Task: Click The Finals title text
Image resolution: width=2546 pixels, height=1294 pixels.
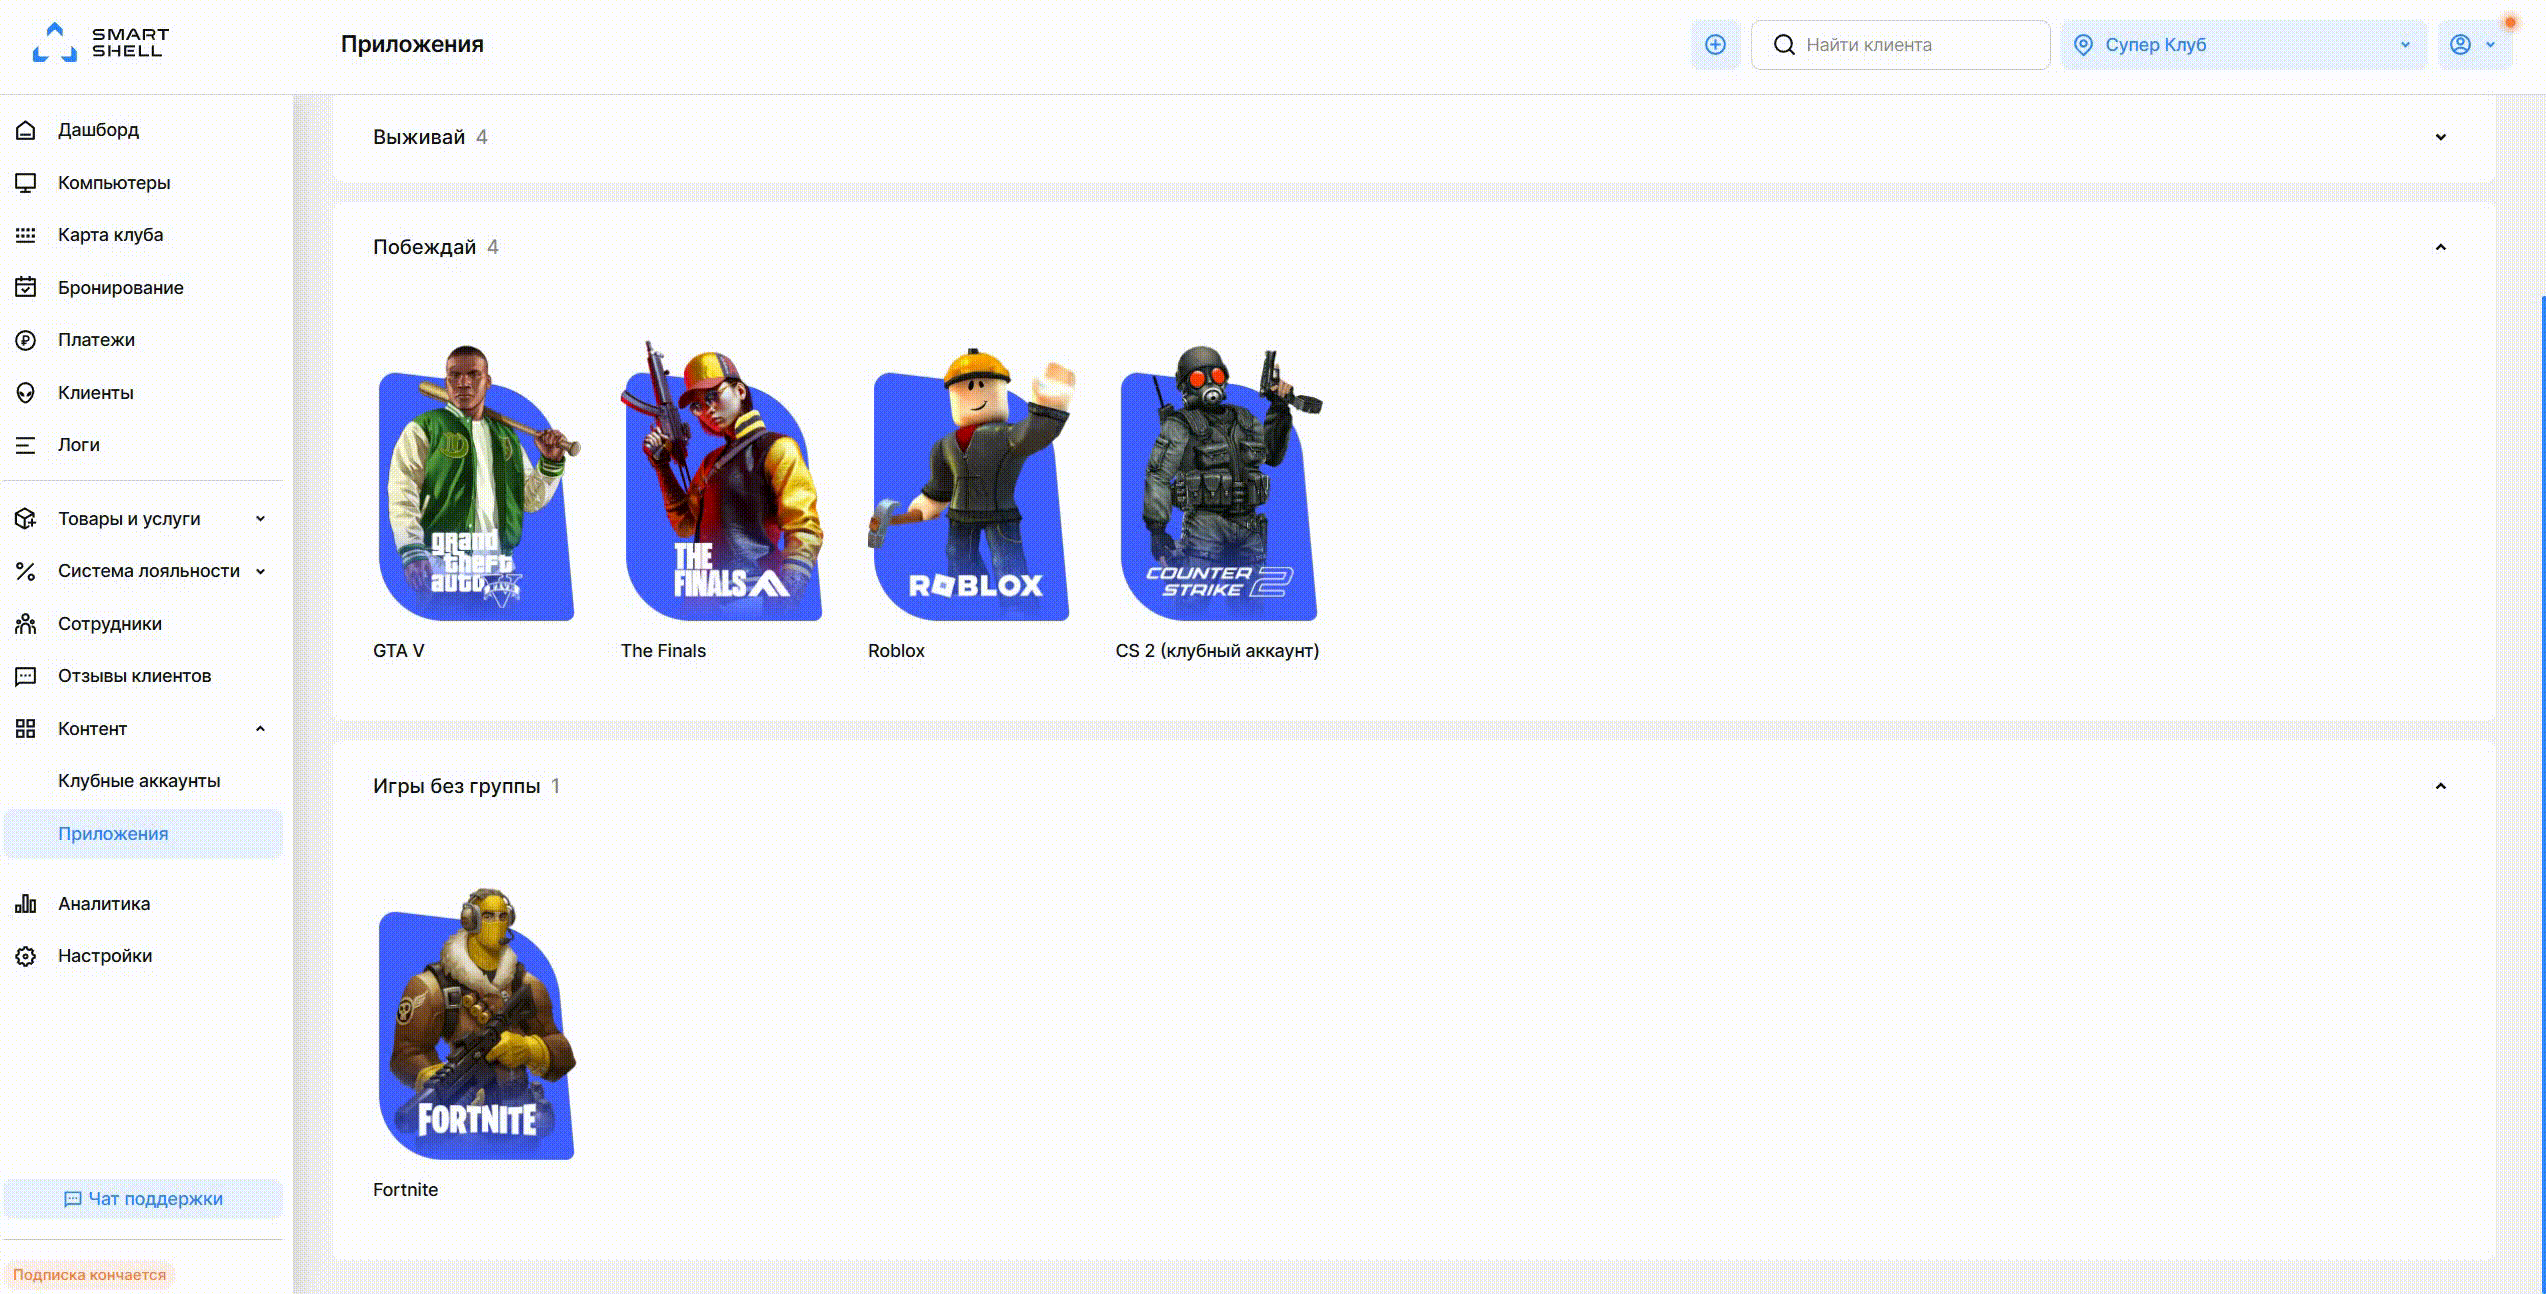Action: pos(663,651)
